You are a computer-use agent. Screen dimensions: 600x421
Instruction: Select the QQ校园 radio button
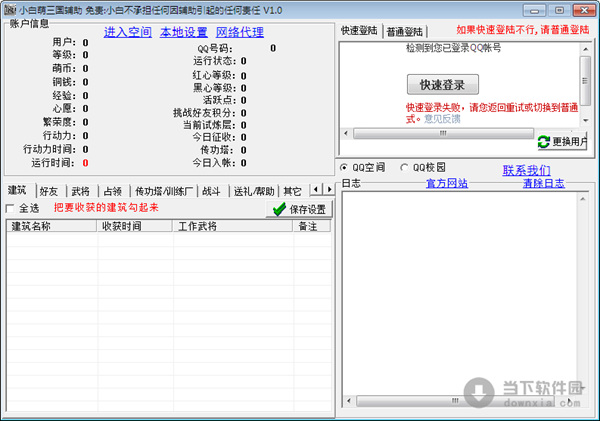click(x=423, y=168)
